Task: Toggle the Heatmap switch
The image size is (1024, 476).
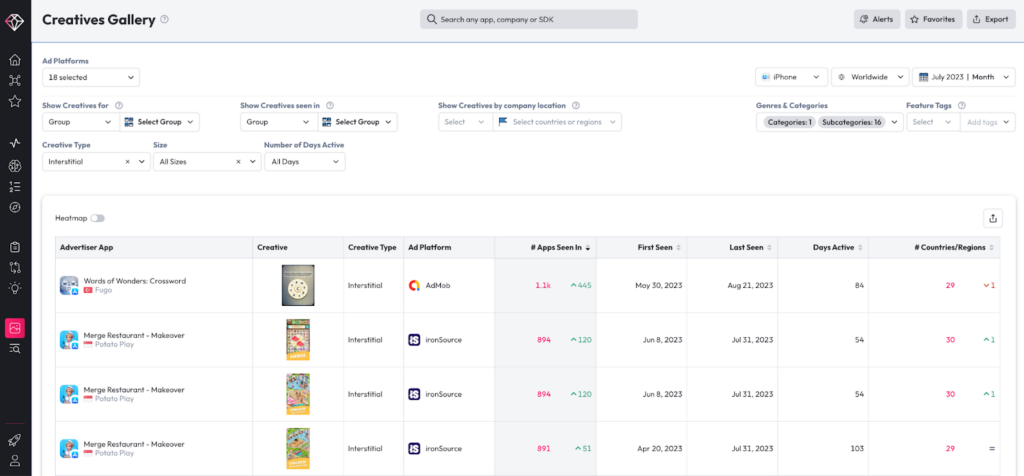Action: click(x=97, y=218)
